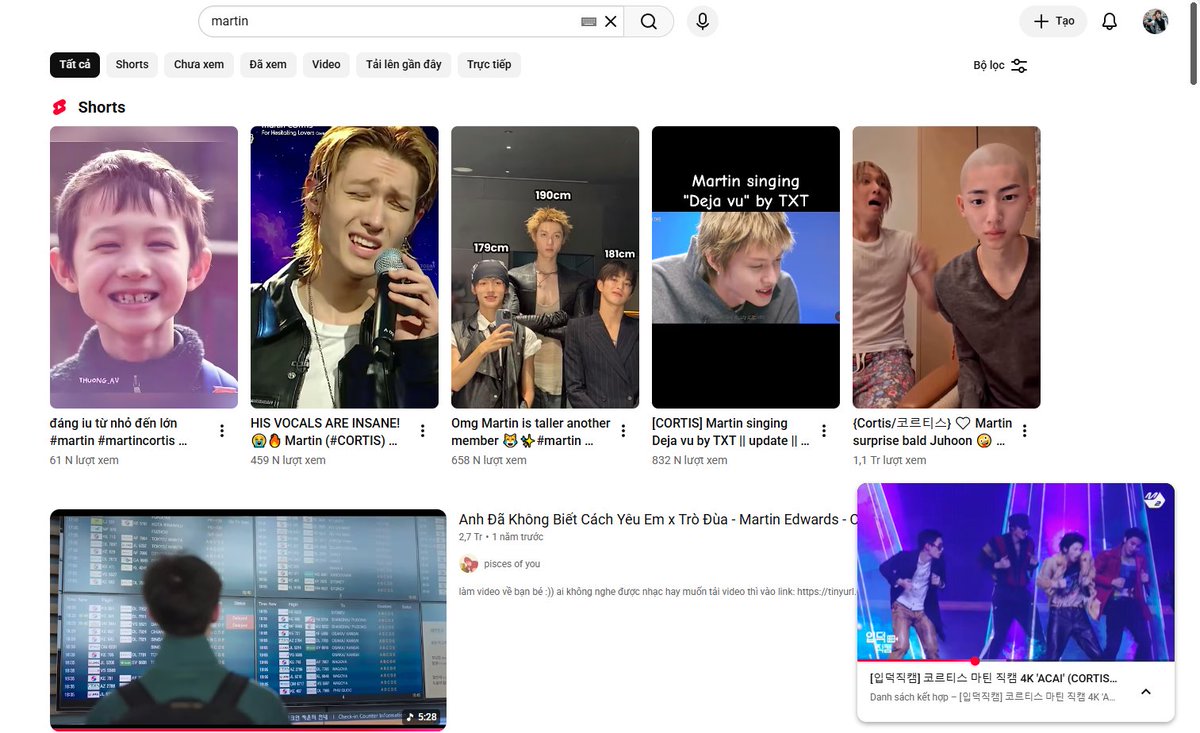Open options for 'đáng iu từ nhỏ' Short
1200x733 pixels.
tap(222, 431)
